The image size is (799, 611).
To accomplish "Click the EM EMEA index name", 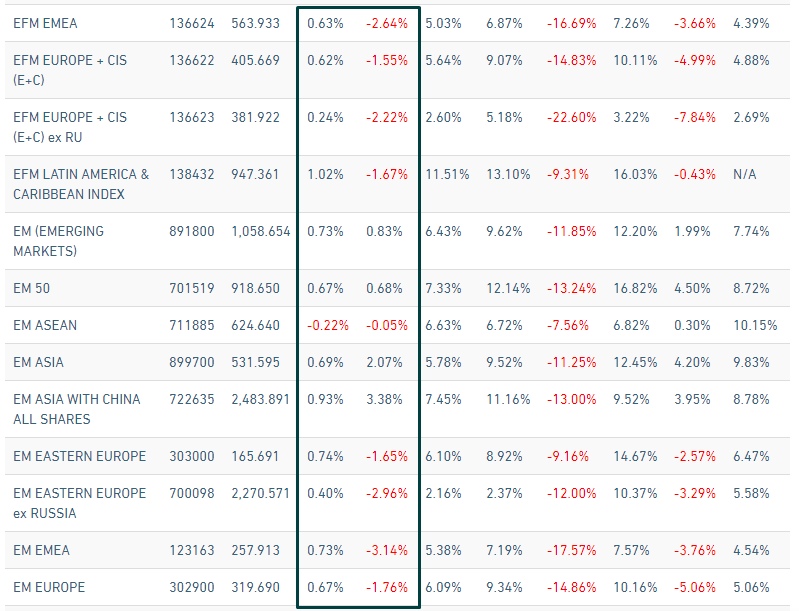I will pos(41,550).
